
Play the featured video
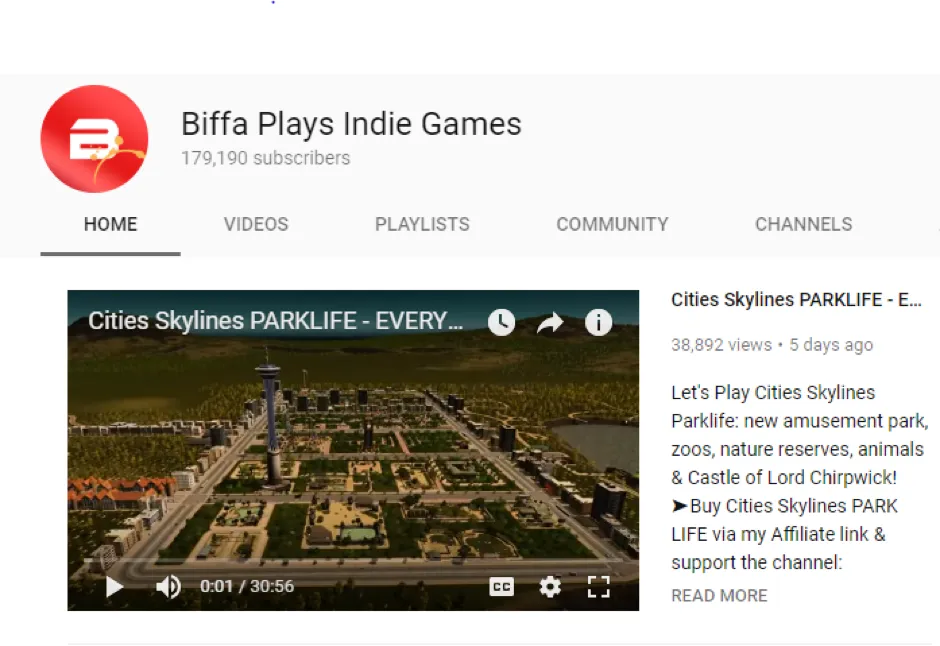pyautogui.click(x=114, y=586)
